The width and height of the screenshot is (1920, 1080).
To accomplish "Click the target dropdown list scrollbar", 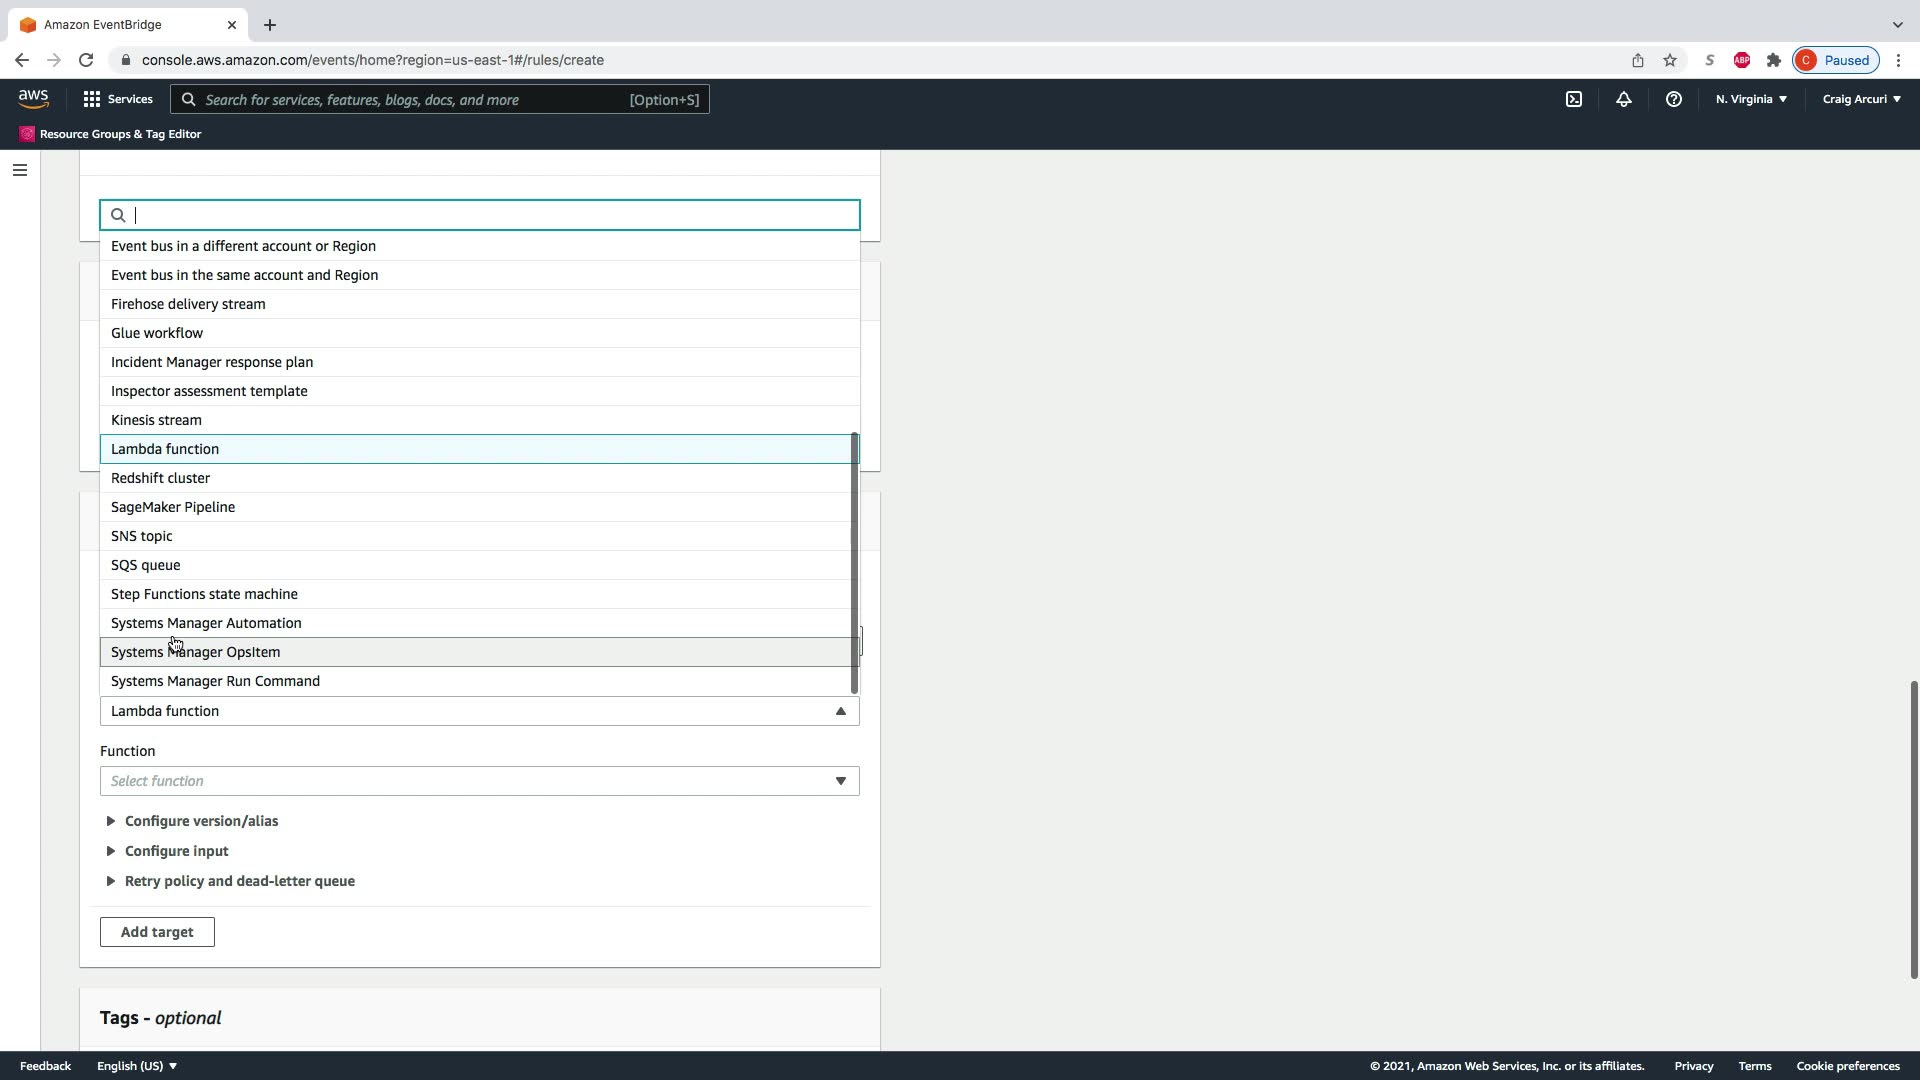I will (854, 562).
